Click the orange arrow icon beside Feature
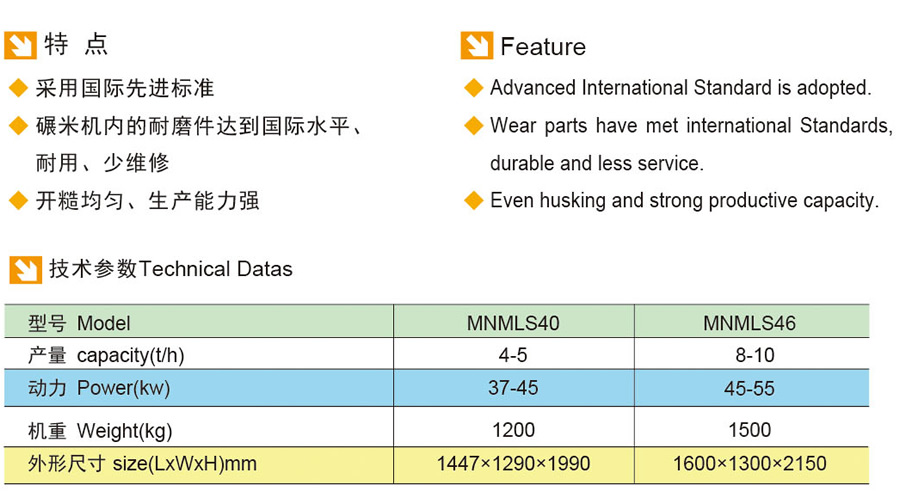The width and height of the screenshot is (900, 504). tap(476, 46)
